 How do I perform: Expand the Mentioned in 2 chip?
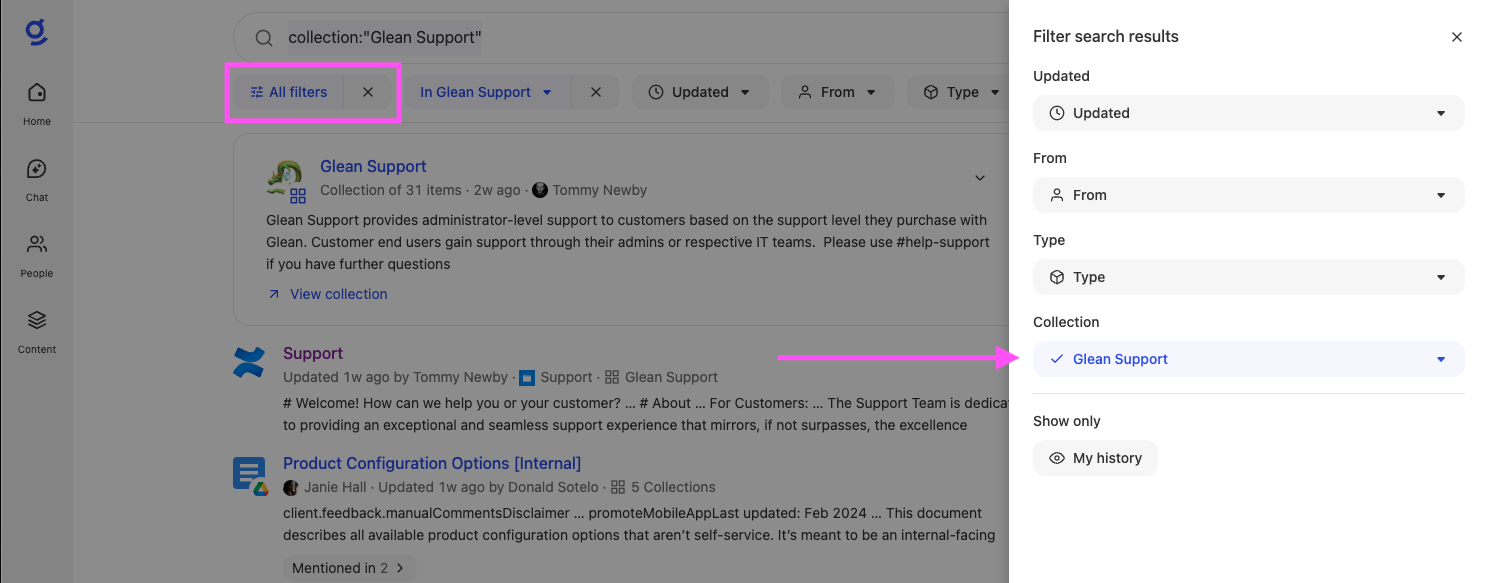coord(348,568)
